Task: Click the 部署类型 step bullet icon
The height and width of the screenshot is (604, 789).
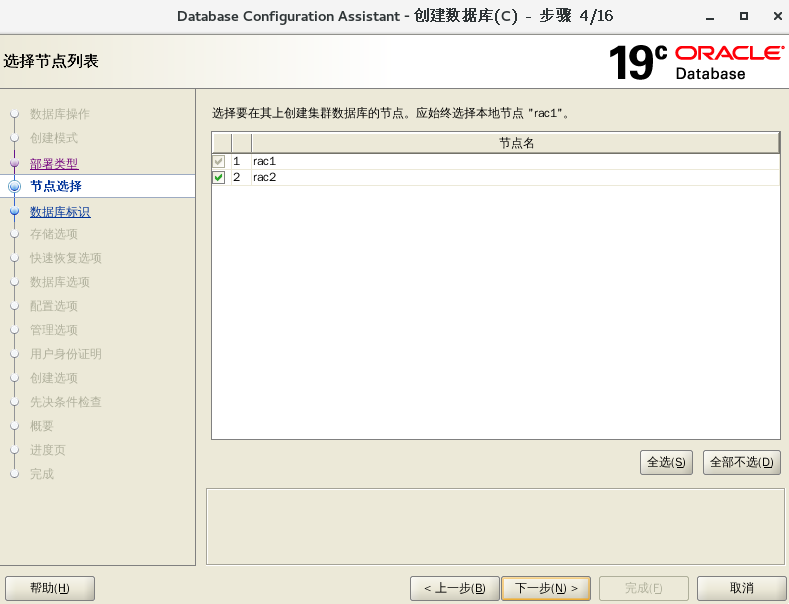Action: coord(14,163)
